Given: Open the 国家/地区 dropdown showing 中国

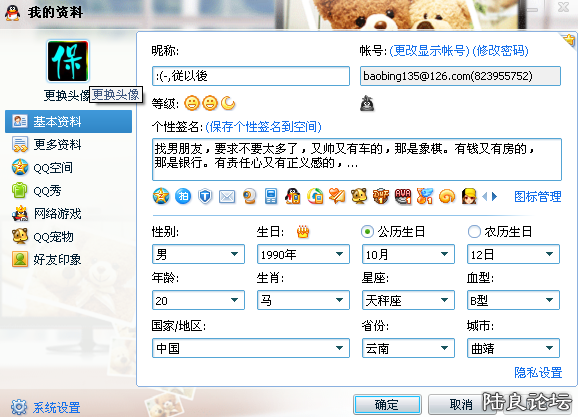Looking at the screenshot, I should pos(251,348).
